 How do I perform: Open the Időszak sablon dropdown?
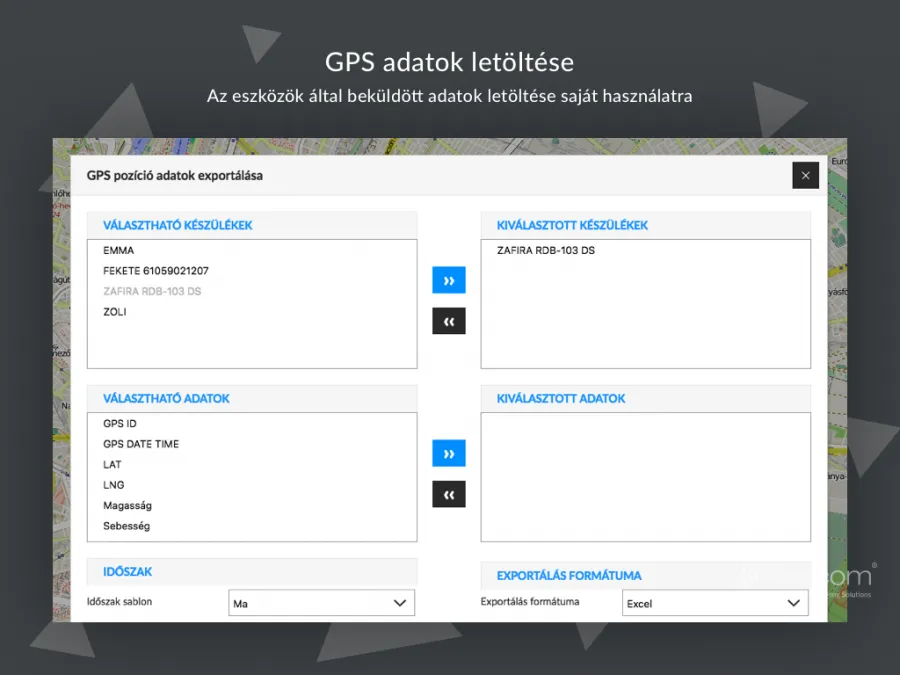(x=321, y=603)
